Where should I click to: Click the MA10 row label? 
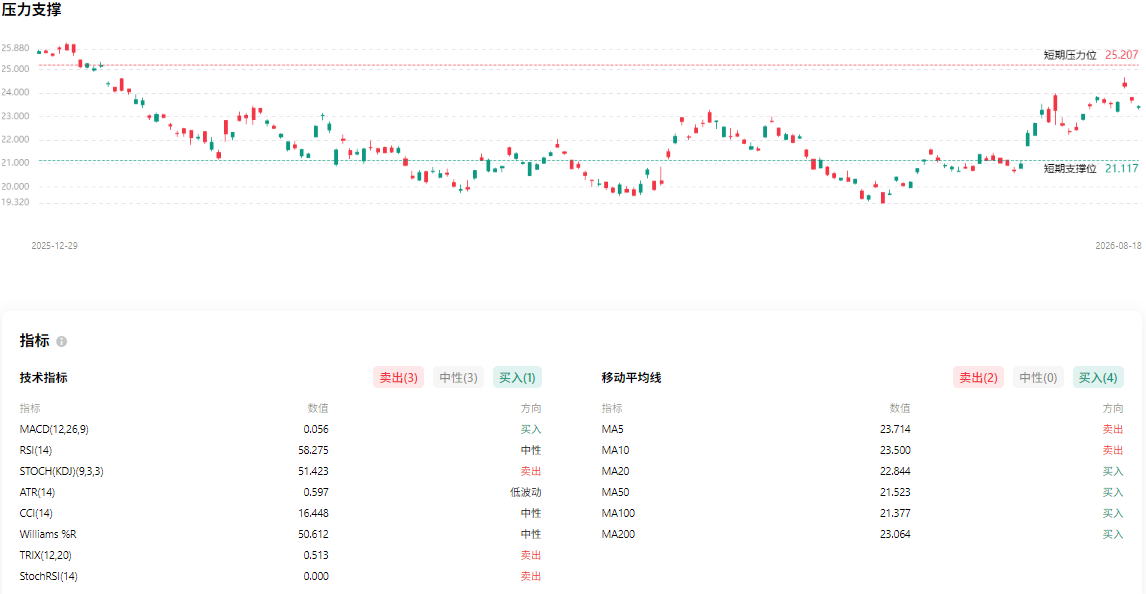[x=615, y=451]
